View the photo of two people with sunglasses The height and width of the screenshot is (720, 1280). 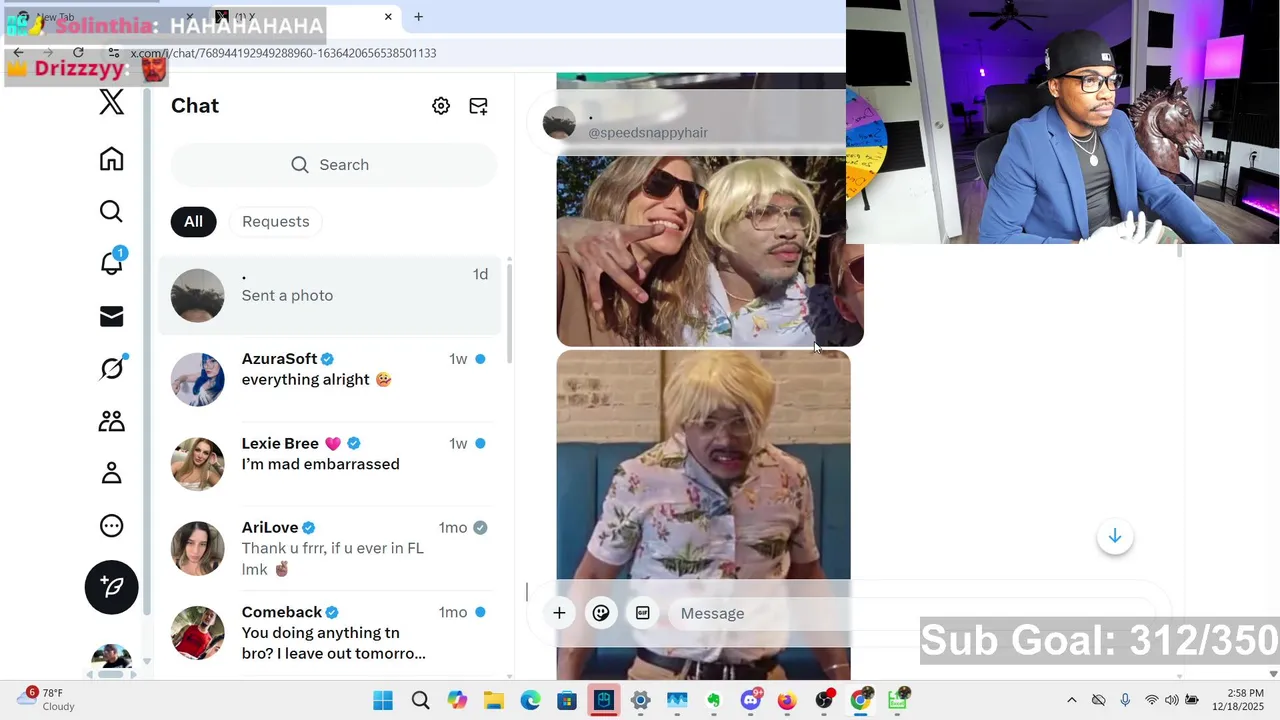pos(710,251)
